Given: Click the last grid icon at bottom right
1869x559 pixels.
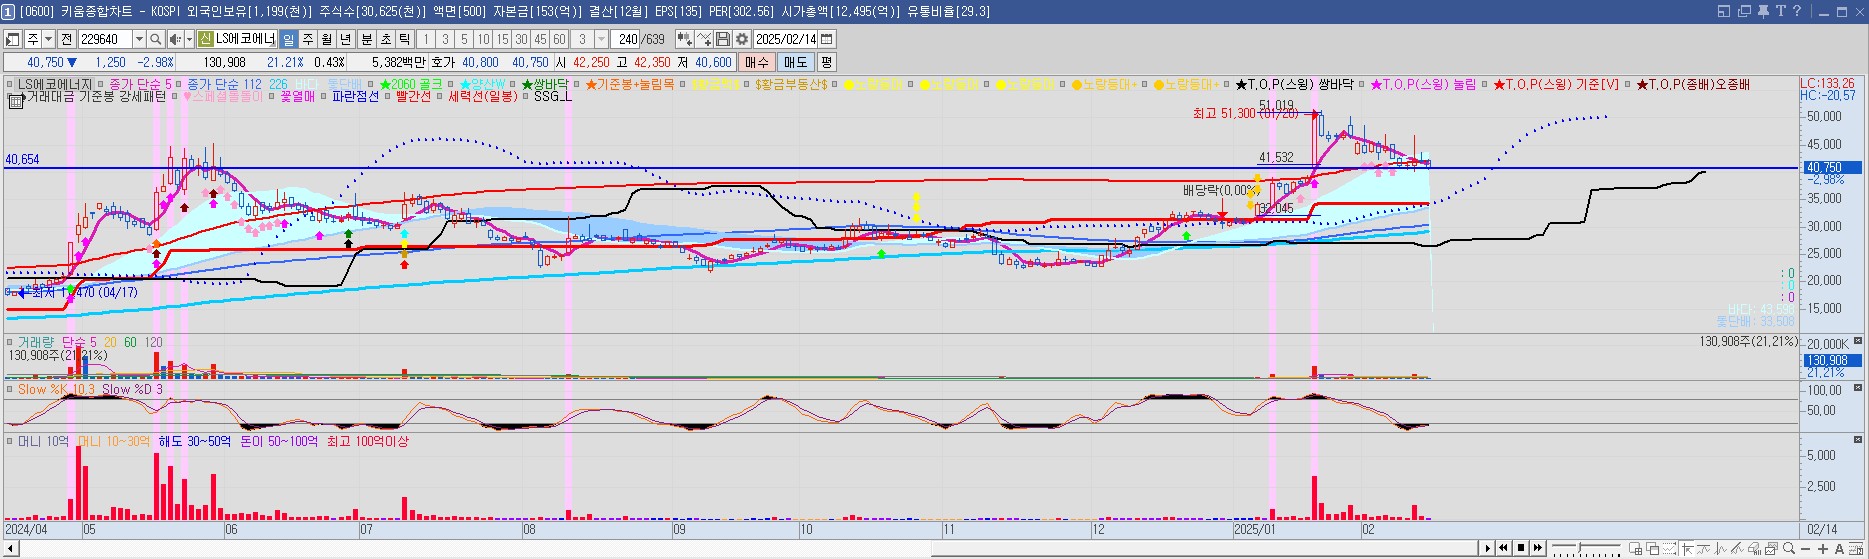Looking at the screenshot, I should pyautogui.click(x=1856, y=548).
